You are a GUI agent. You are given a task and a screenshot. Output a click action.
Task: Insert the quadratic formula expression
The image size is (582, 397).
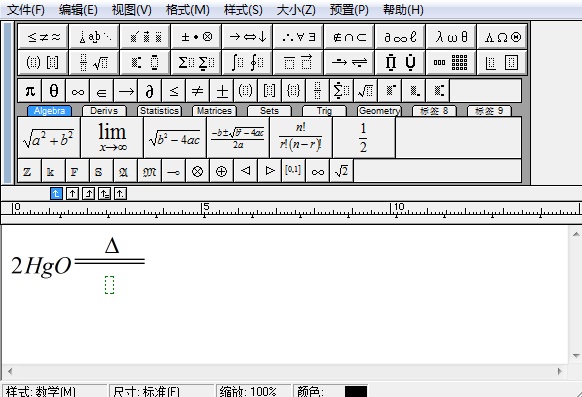click(238, 138)
